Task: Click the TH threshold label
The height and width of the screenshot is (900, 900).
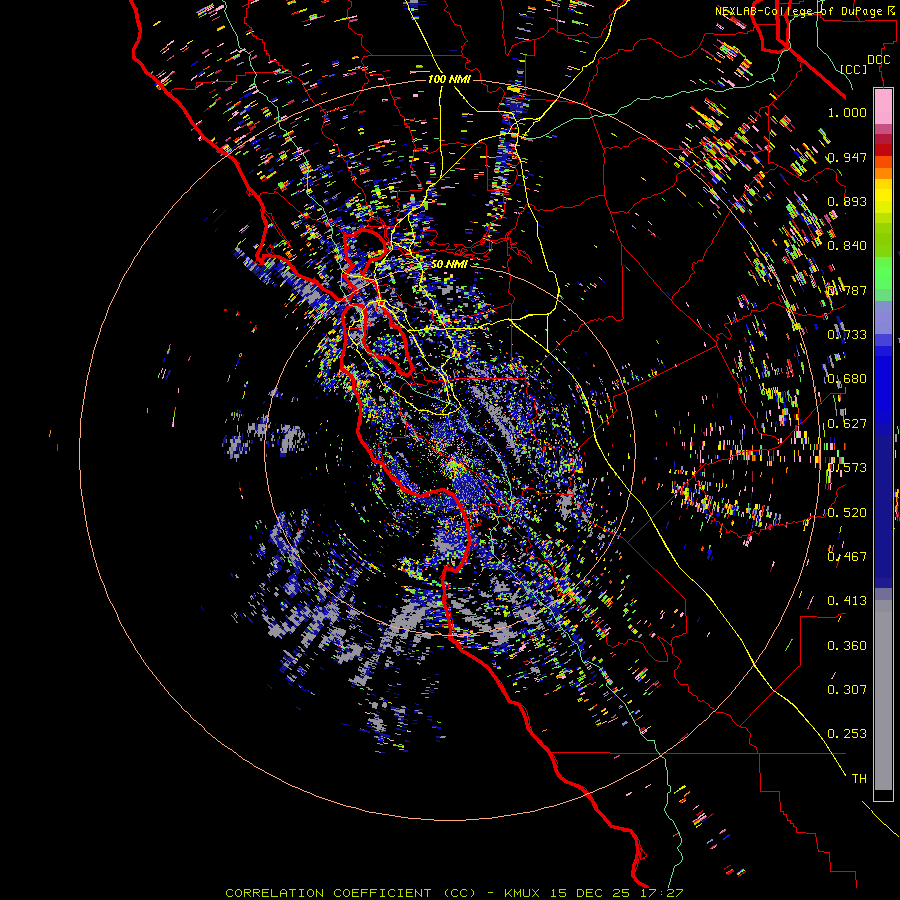Action: (x=859, y=779)
